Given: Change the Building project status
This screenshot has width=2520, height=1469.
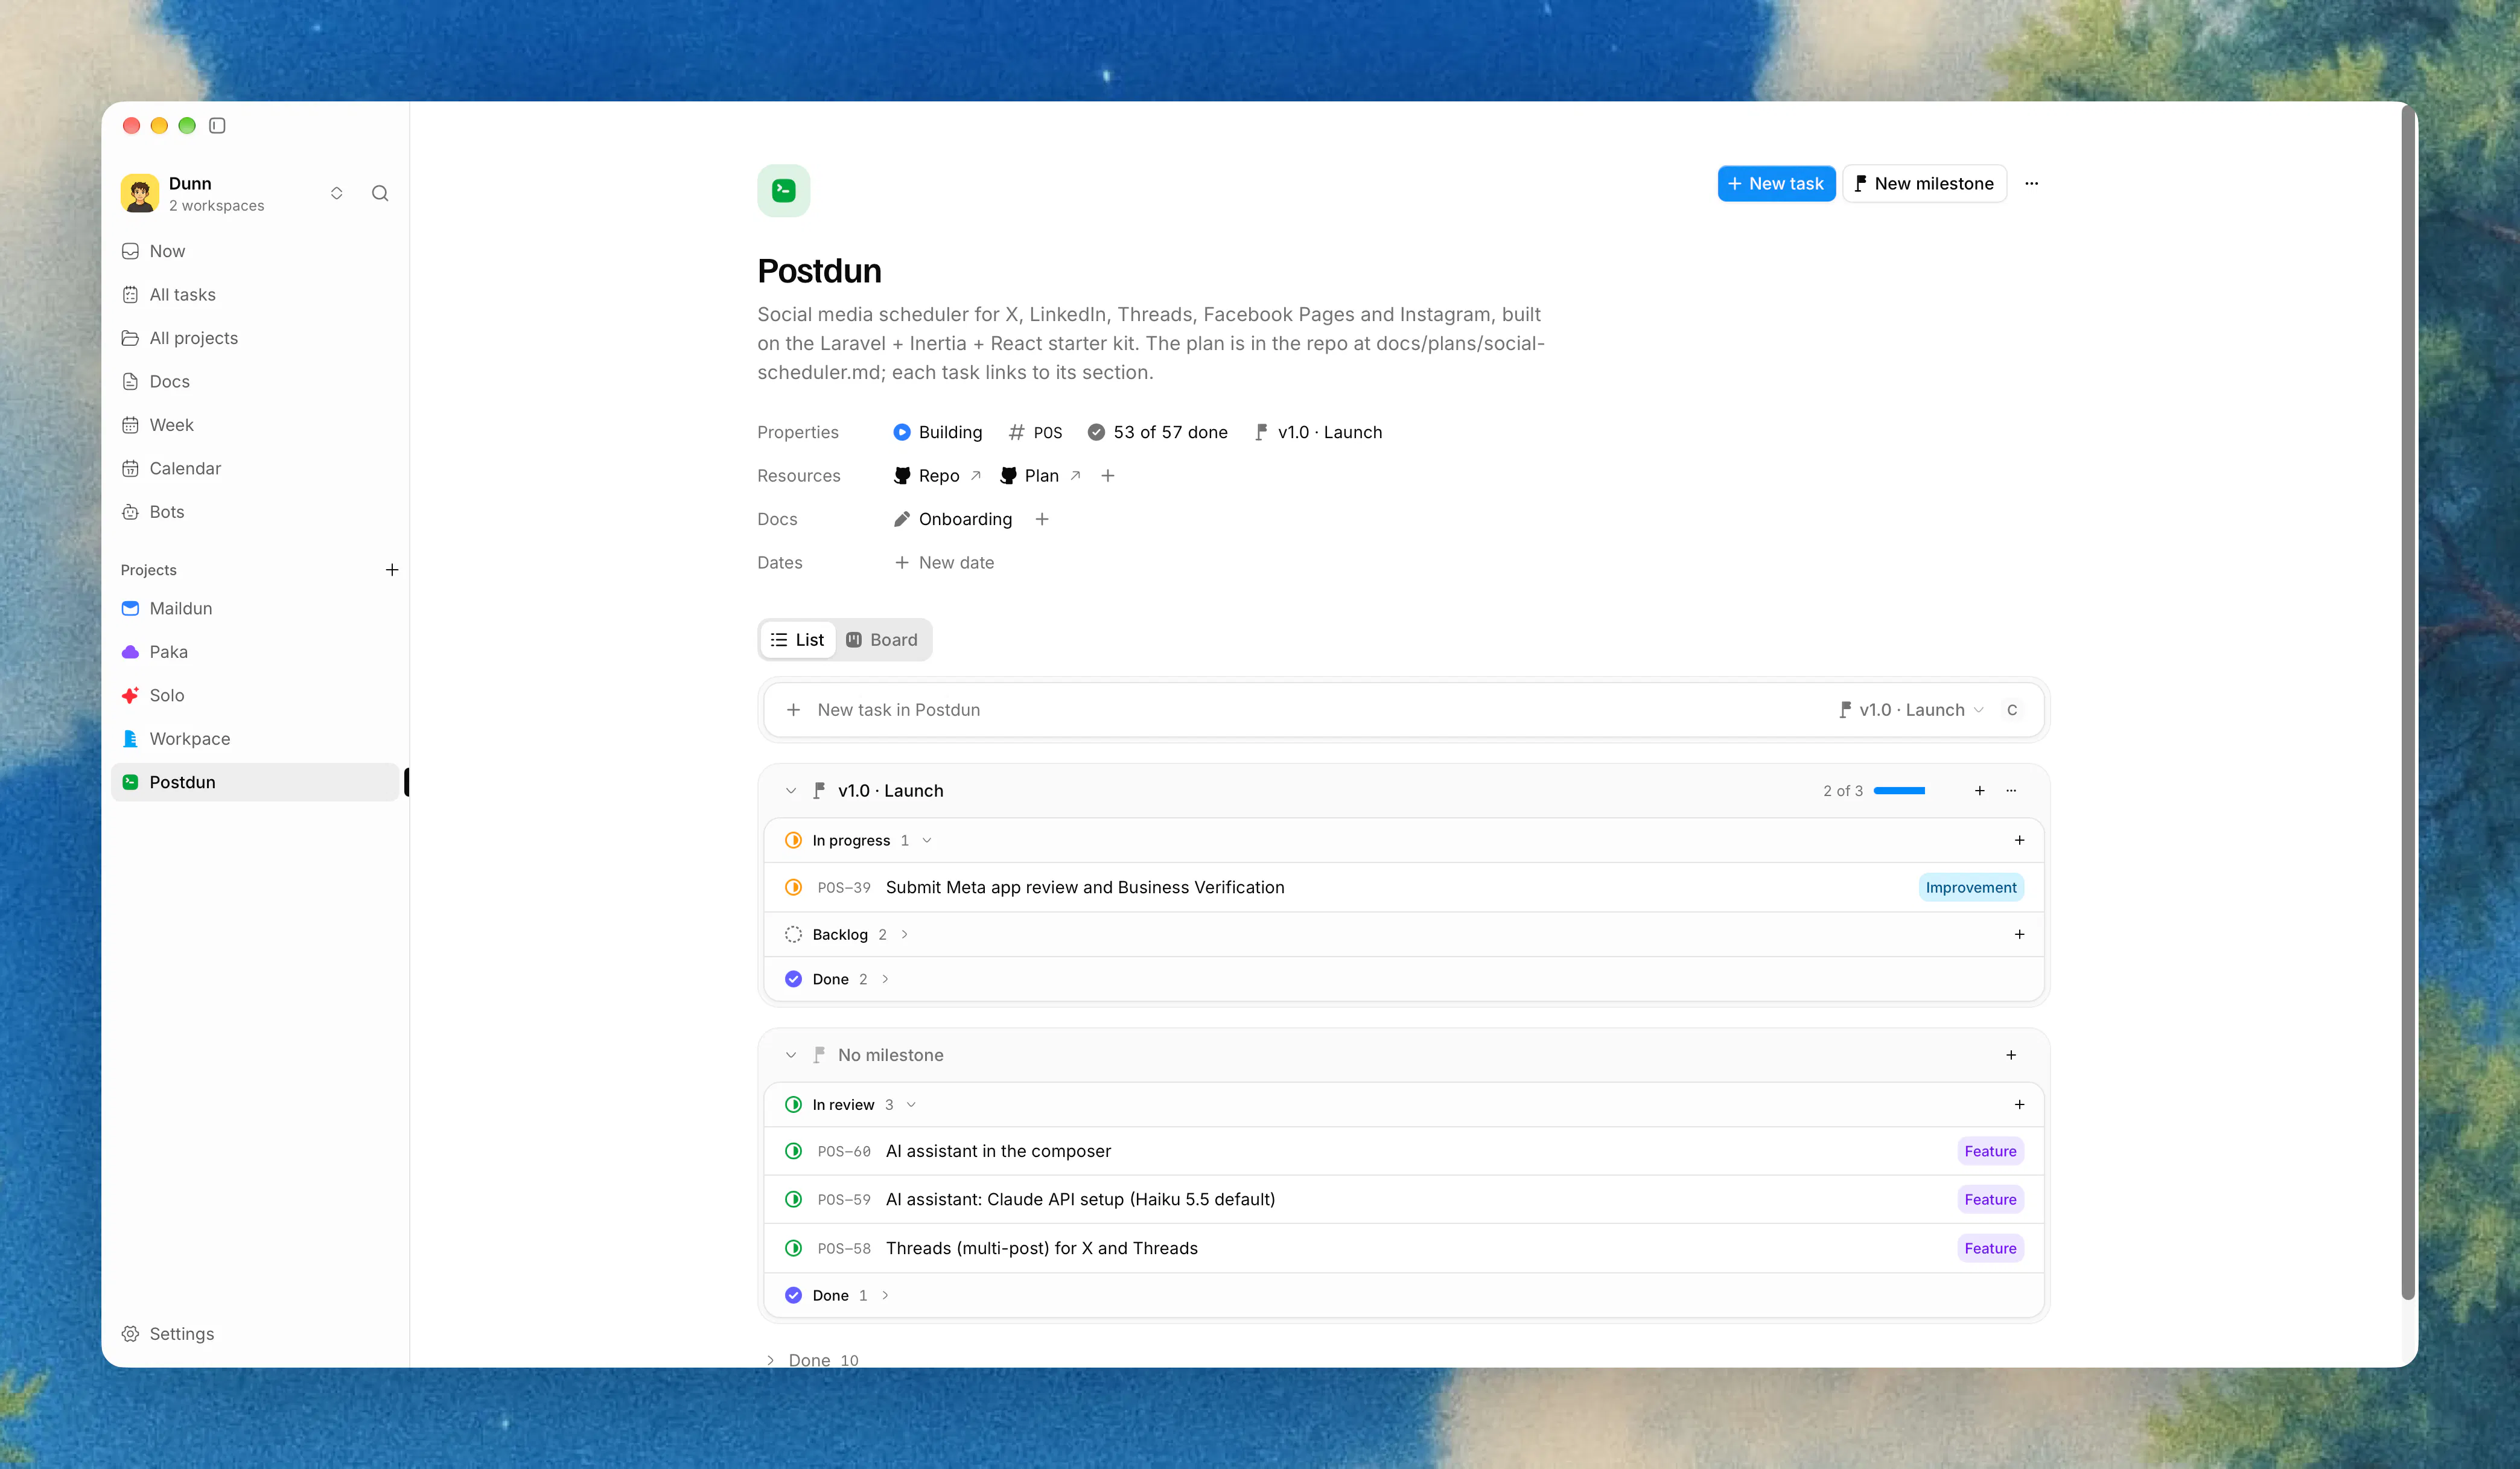Looking at the screenshot, I should [x=937, y=432].
